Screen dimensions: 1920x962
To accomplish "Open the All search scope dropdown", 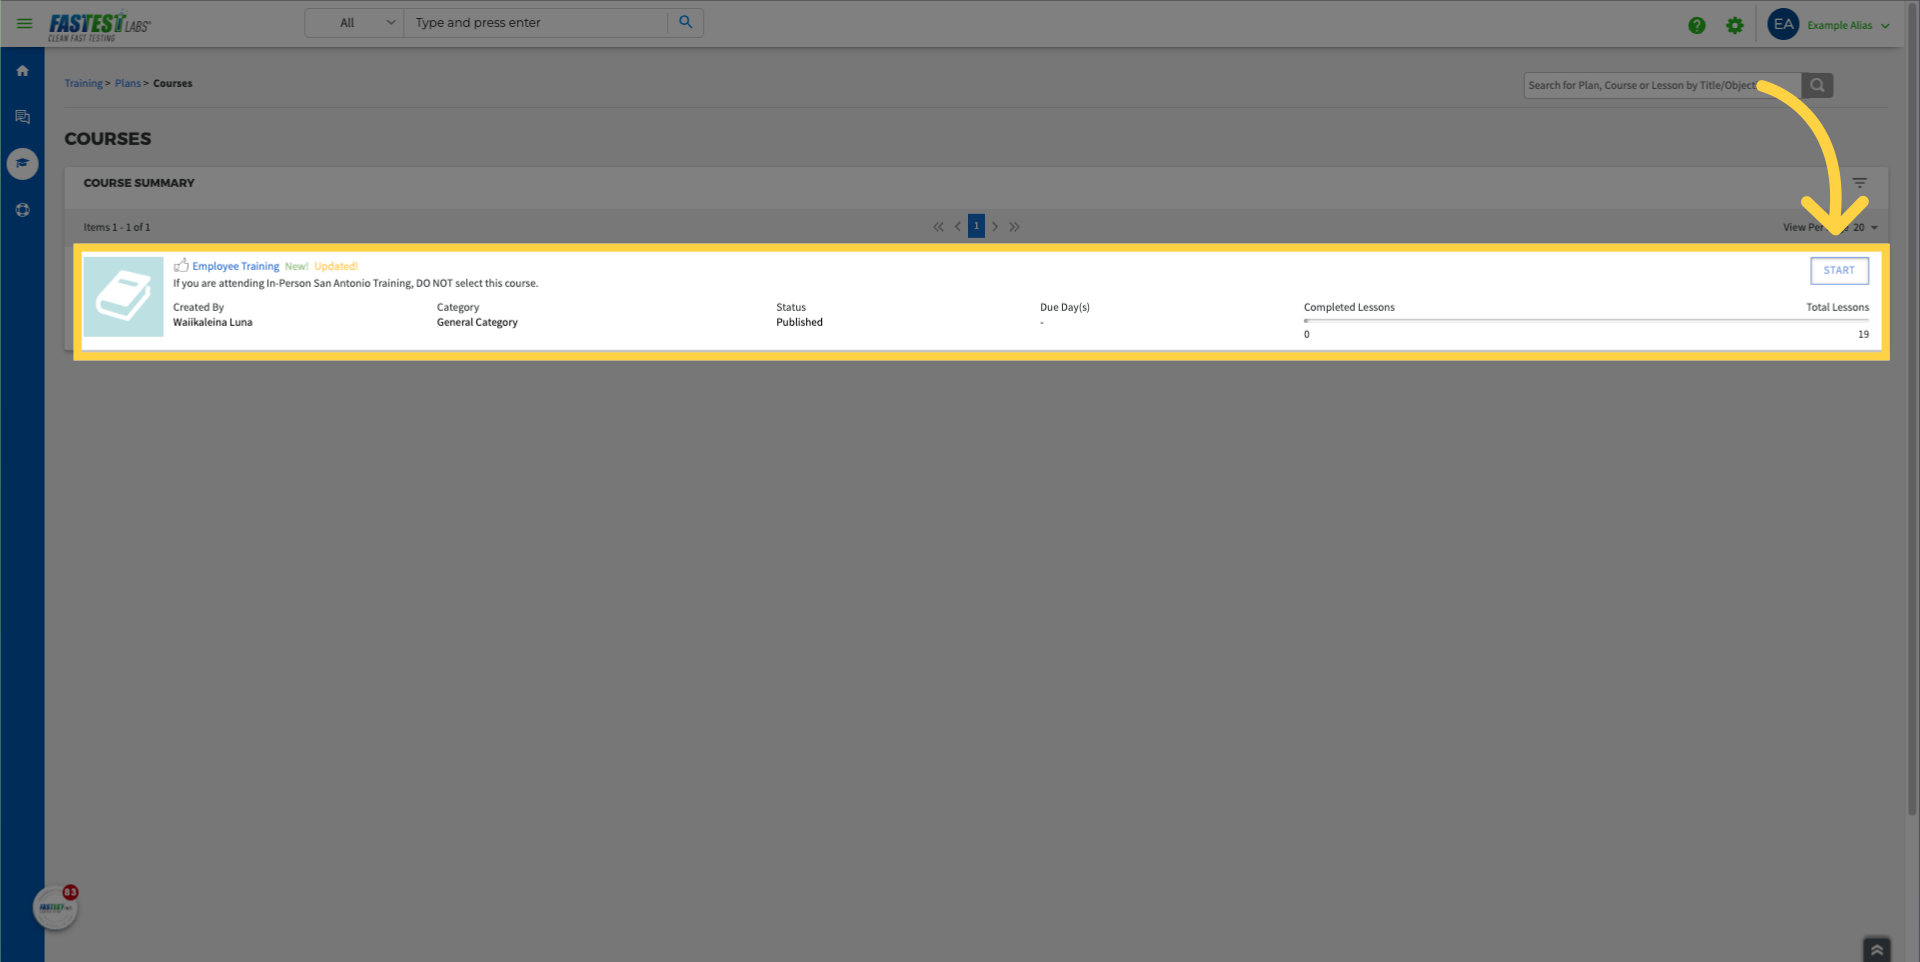I will (x=354, y=23).
